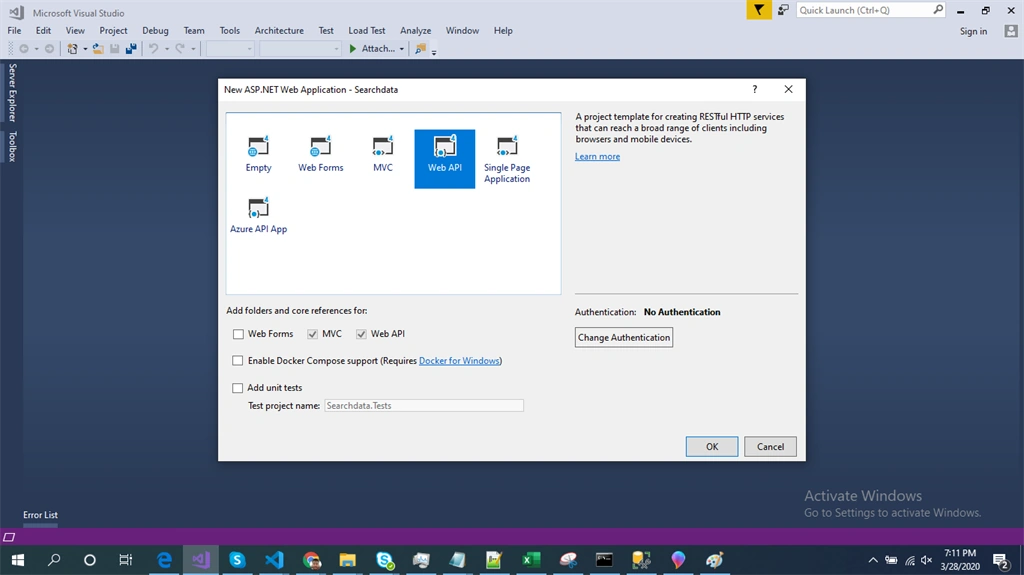Open the feedback notification flag icon
Image resolution: width=1024 pixels, height=575 pixels.
pos(759,10)
